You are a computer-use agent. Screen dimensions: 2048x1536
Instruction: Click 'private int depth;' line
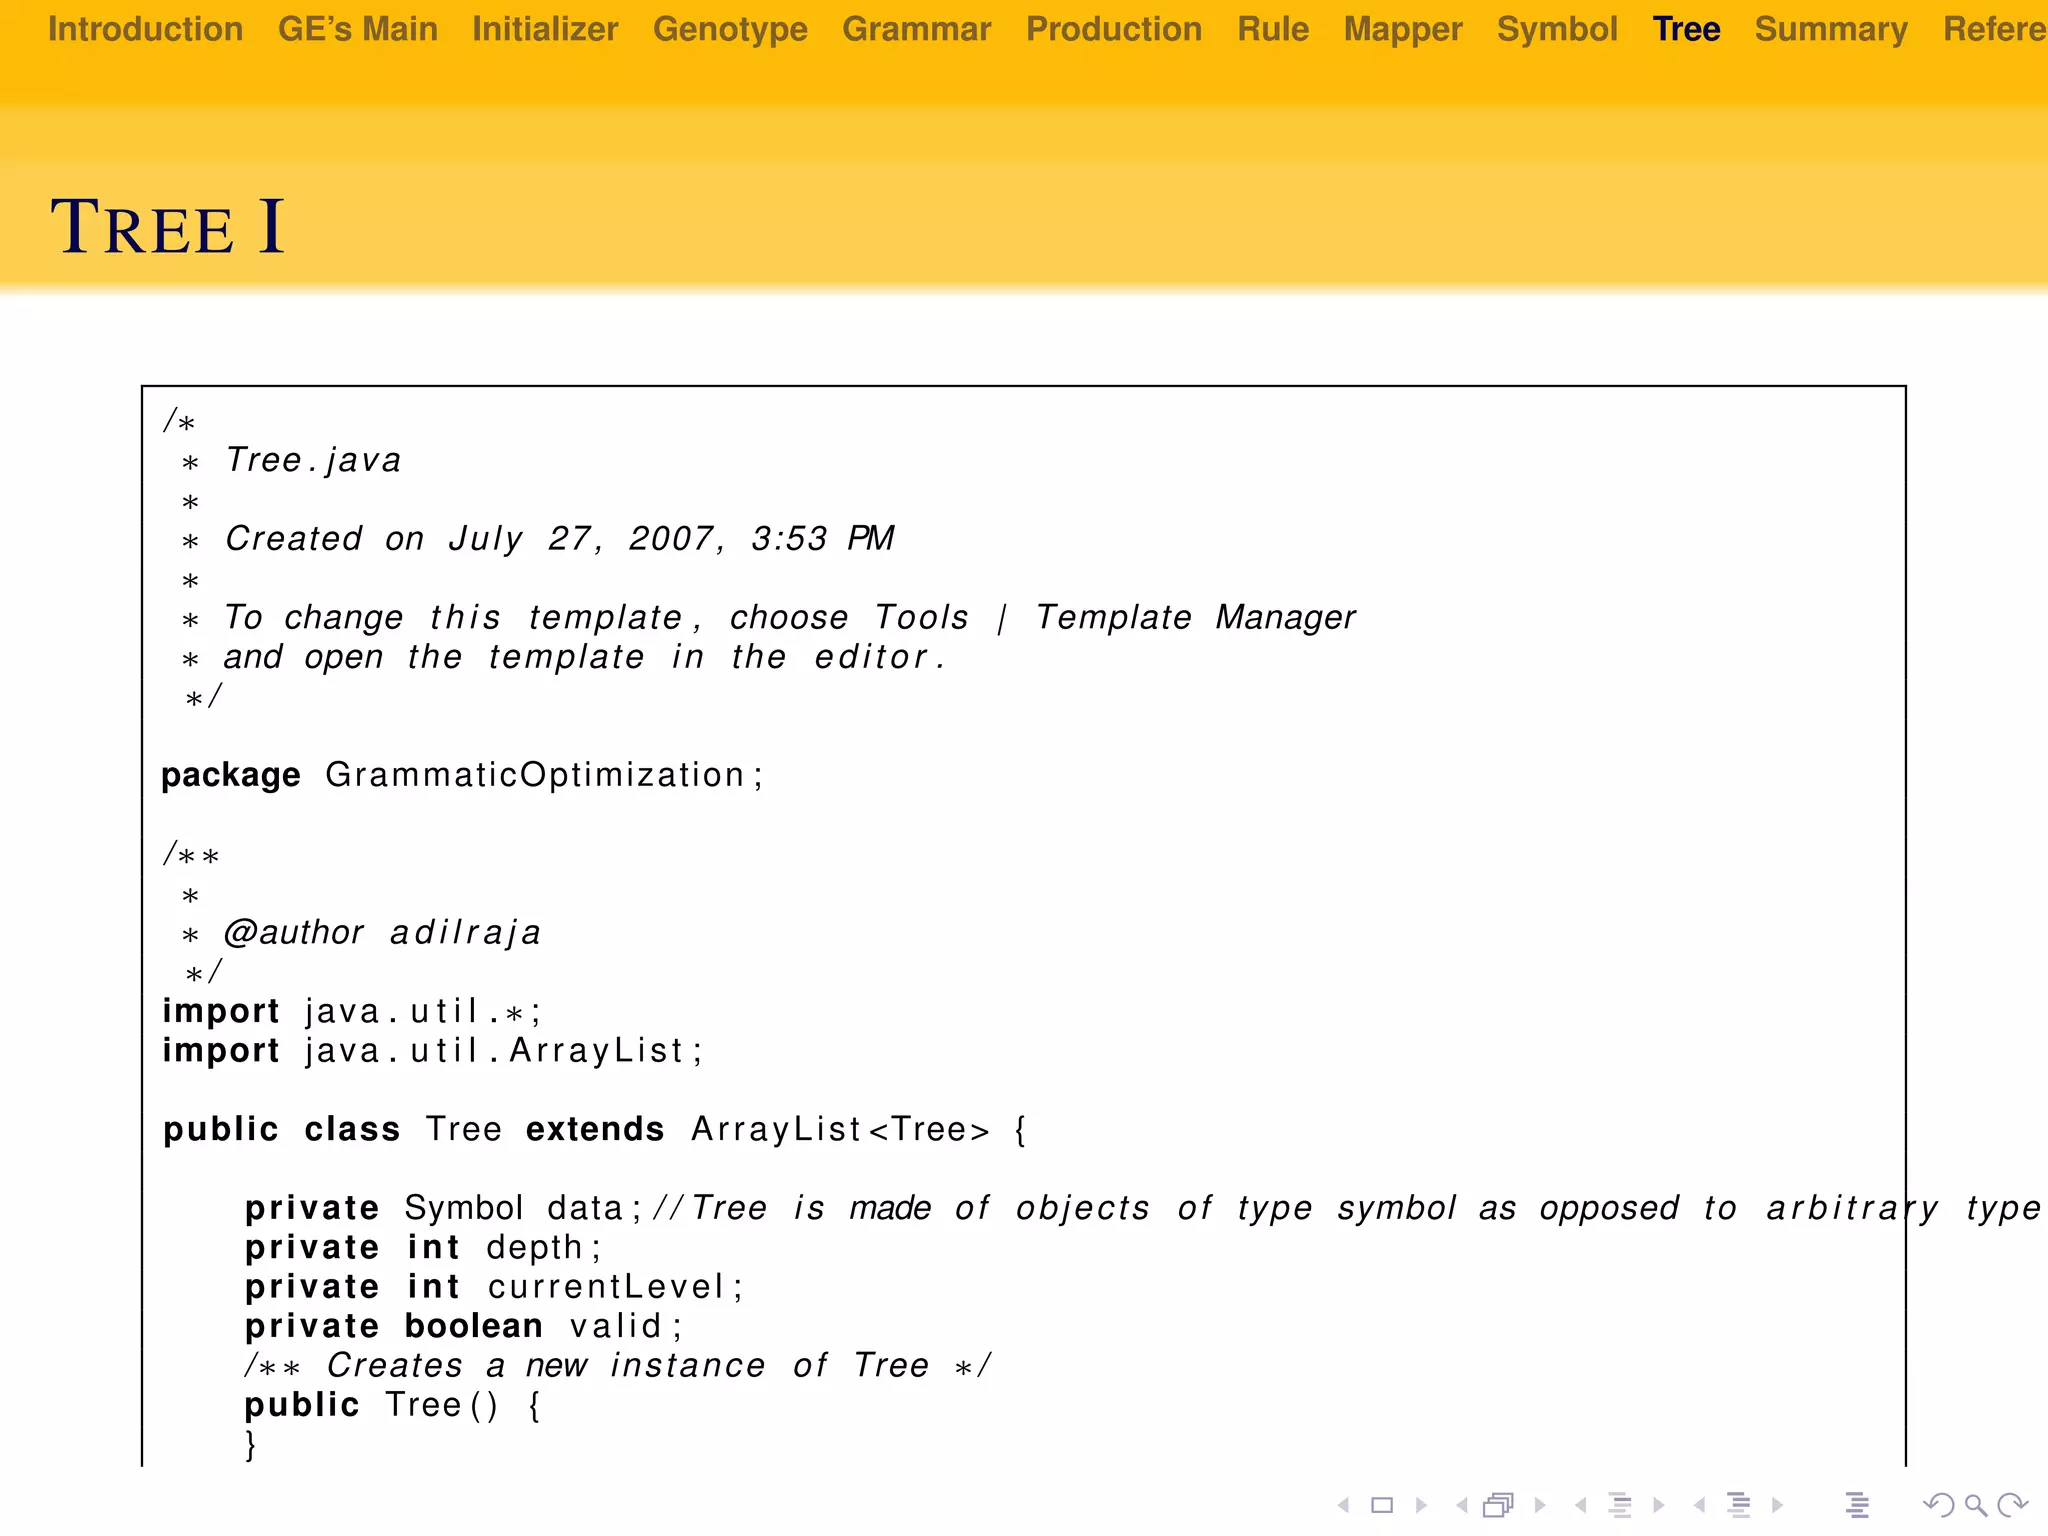[x=423, y=1248]
